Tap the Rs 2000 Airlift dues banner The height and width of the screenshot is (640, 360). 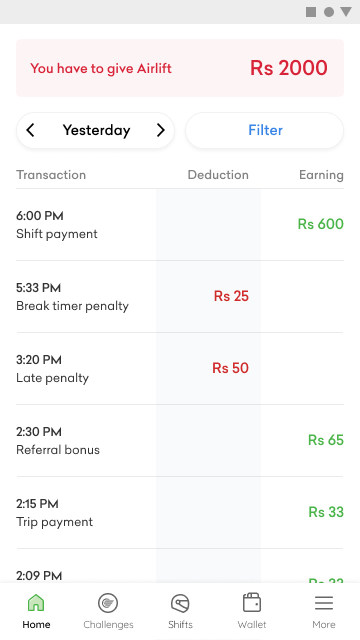click(x=180, y=68)
